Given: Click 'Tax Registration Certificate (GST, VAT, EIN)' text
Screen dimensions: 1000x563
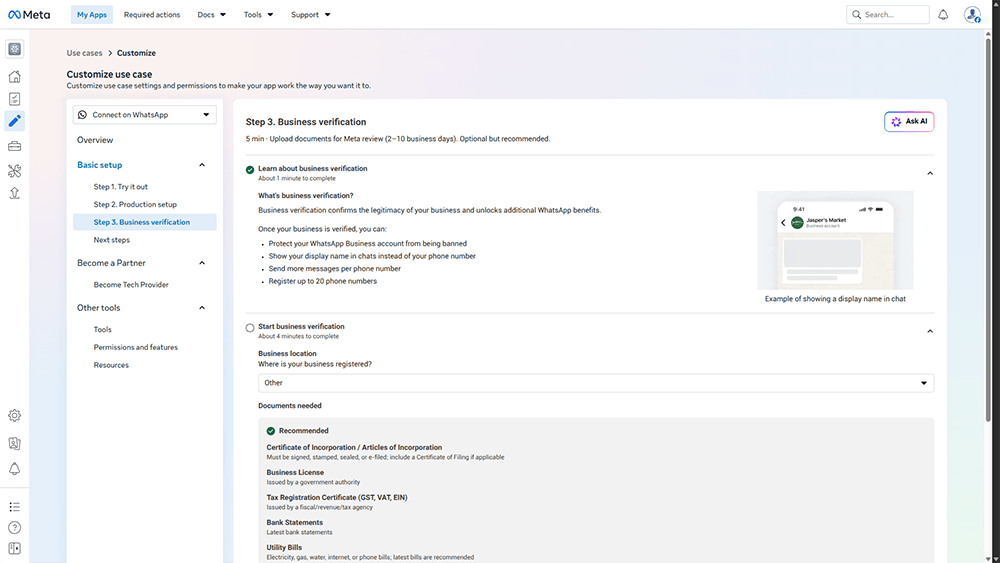Looking at the screenshot, I should pyautogui.click(x=337, y=497).
